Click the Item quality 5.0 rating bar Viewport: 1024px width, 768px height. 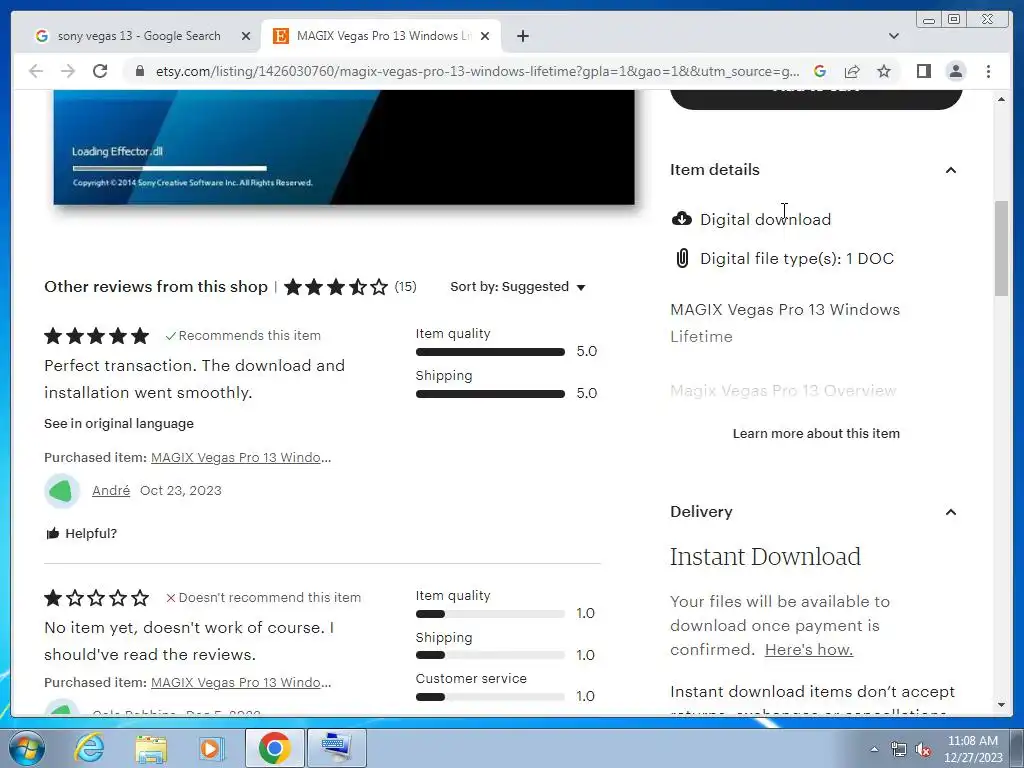[x=490, y=352]
